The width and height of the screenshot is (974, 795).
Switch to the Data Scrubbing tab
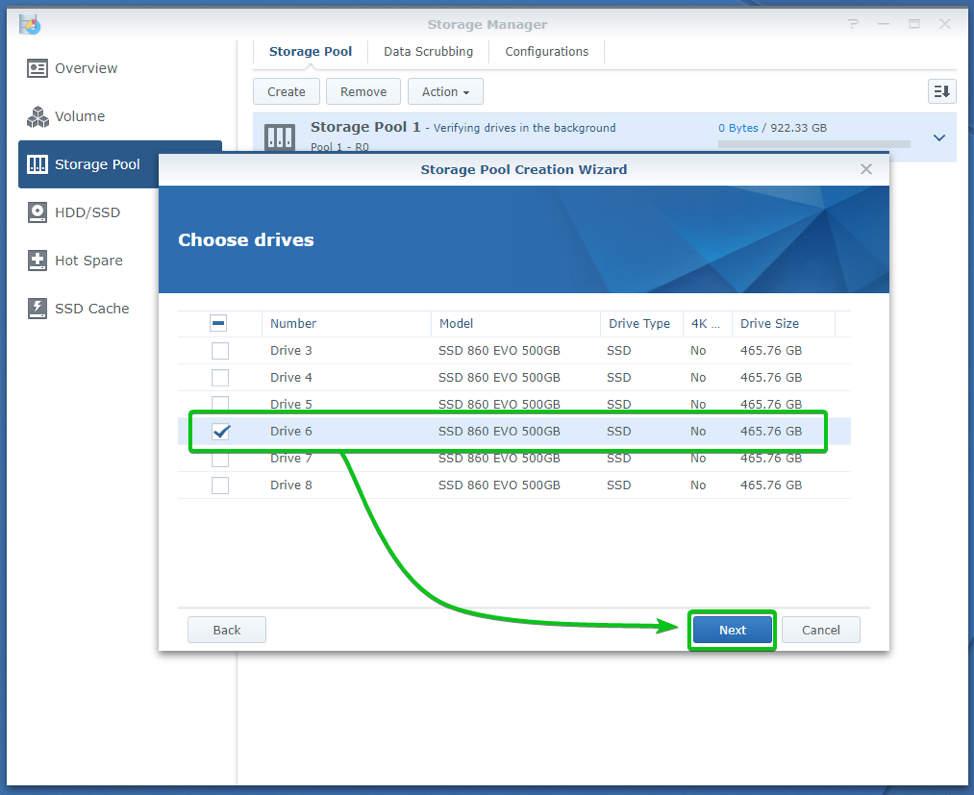(428, 52)
